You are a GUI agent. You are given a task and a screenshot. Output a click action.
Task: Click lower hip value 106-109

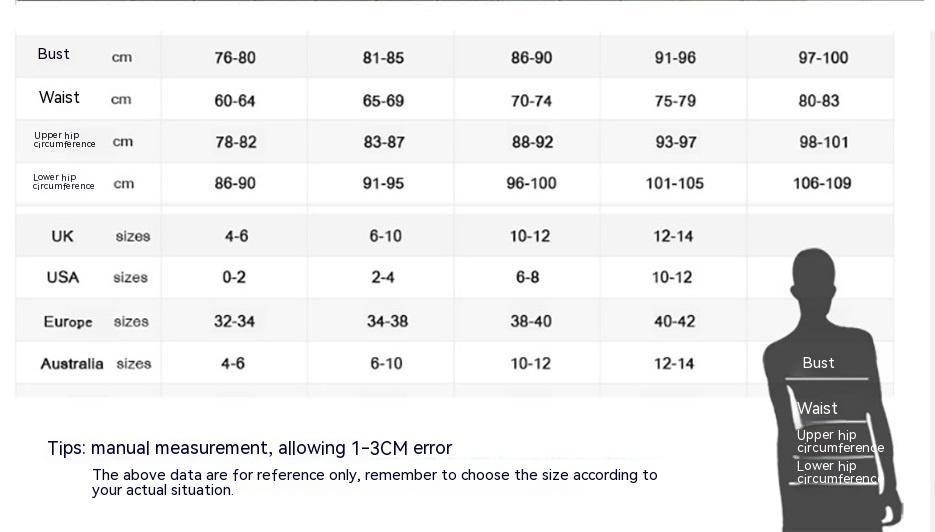click(x=822, y=183)
